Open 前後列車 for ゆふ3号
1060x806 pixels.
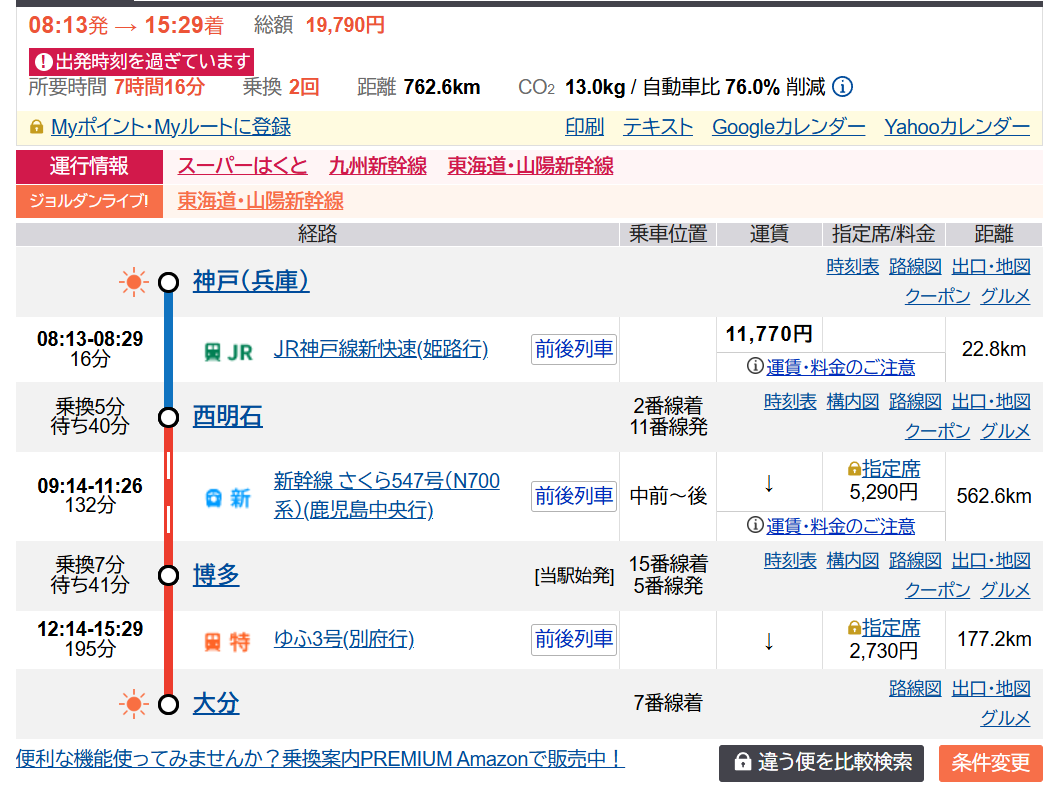coord(573,639)
